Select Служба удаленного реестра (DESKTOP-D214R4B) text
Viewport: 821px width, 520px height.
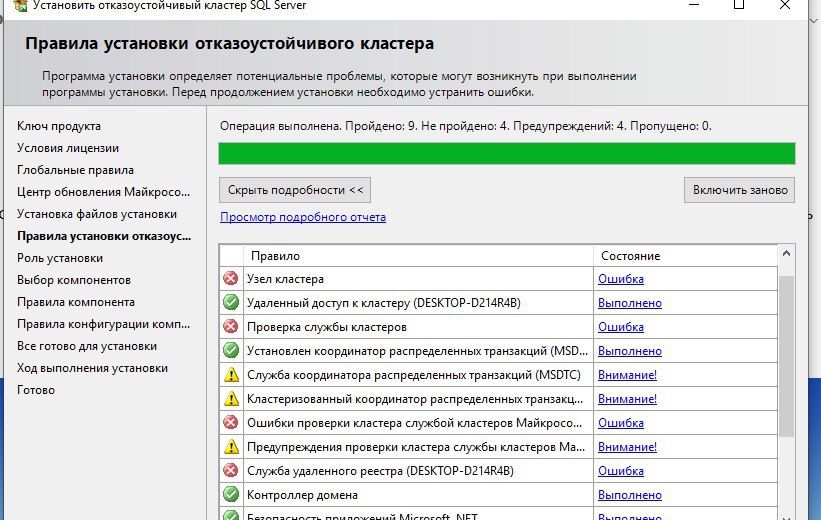pyautogui.click(x=380, y=471)
